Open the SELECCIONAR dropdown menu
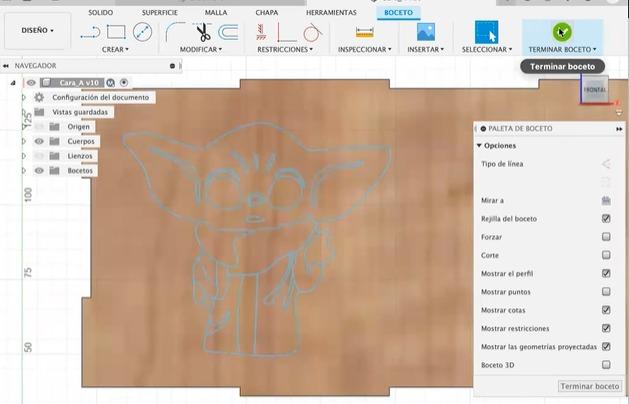629x404 pixels. pos(487,49)
